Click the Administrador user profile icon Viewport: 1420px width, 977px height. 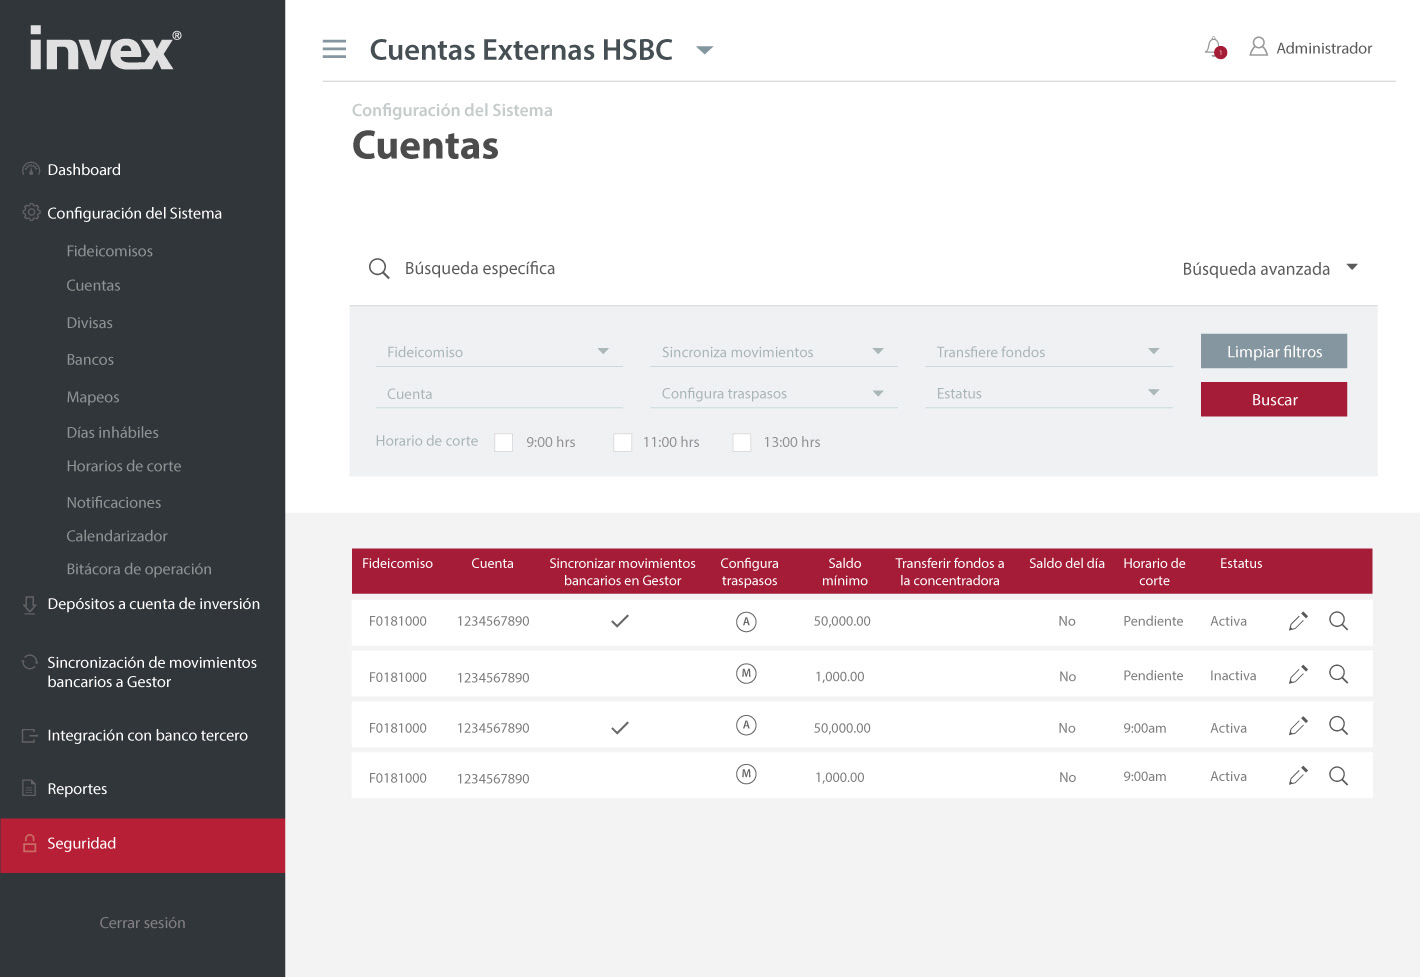pos(1258,47)
